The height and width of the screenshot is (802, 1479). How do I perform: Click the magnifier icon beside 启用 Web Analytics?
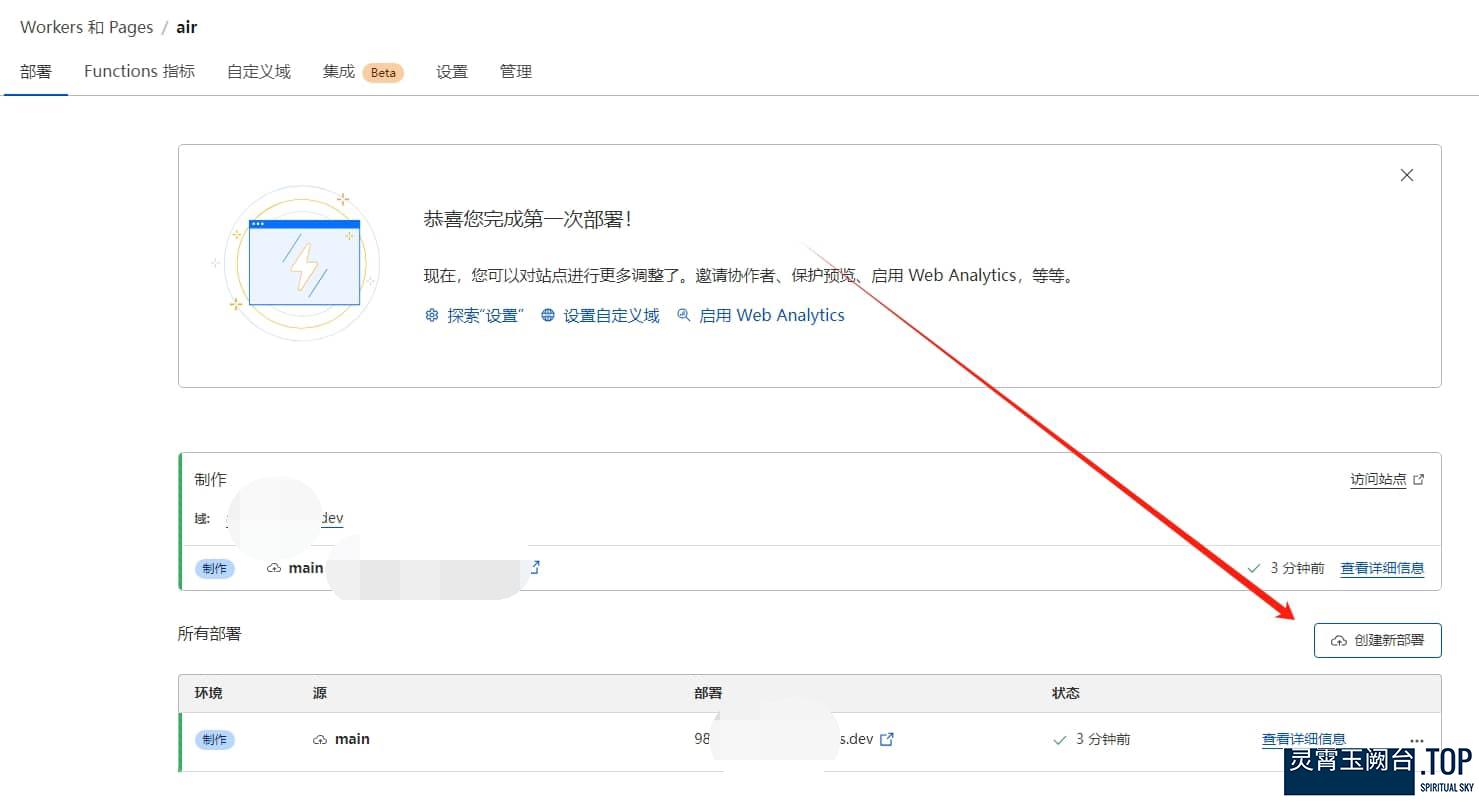coord(684,315)
